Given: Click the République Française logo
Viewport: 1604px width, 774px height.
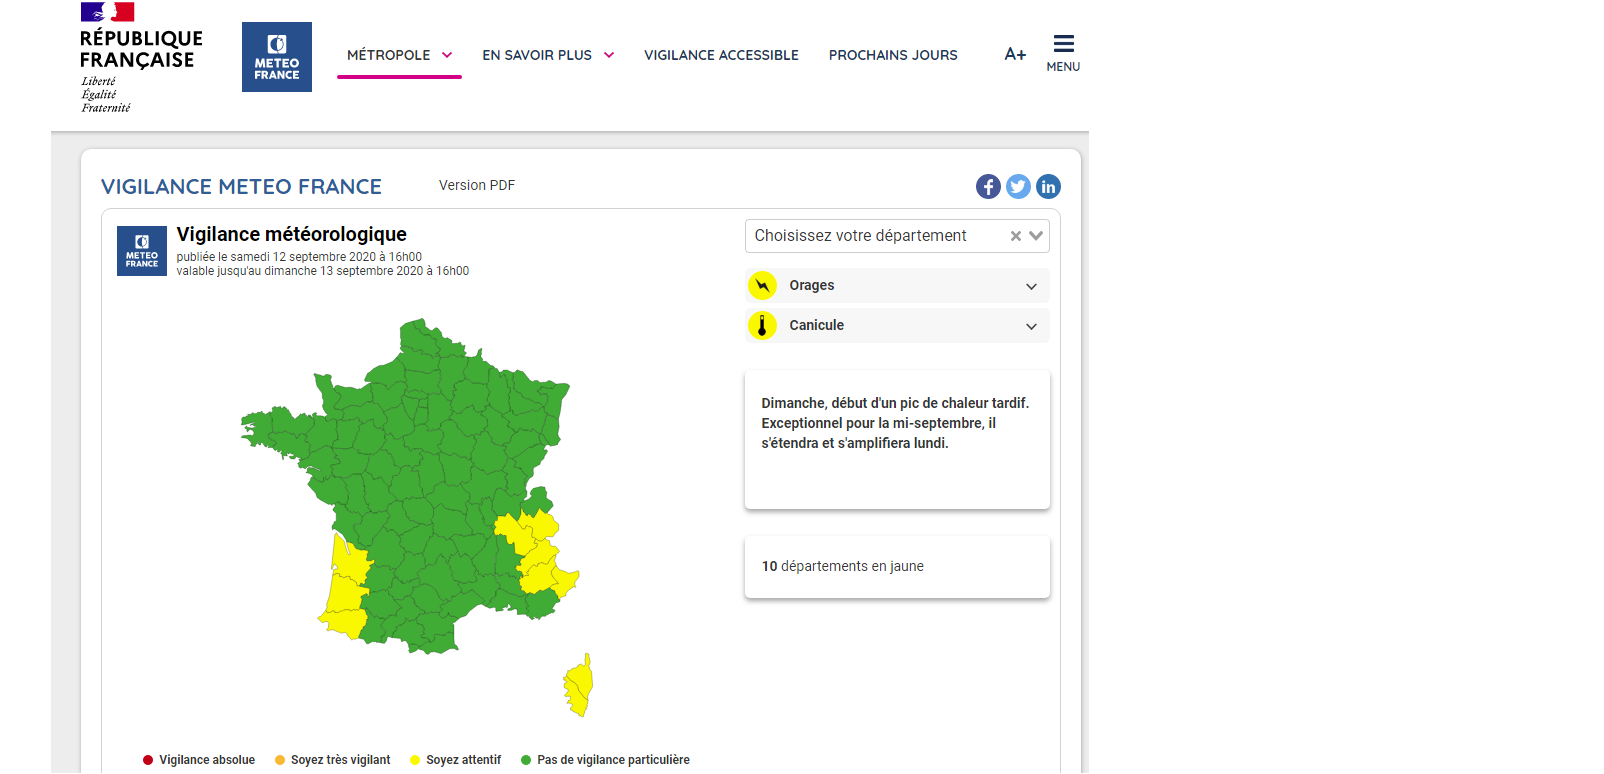Looking at the screenshot, I should 140,58.
